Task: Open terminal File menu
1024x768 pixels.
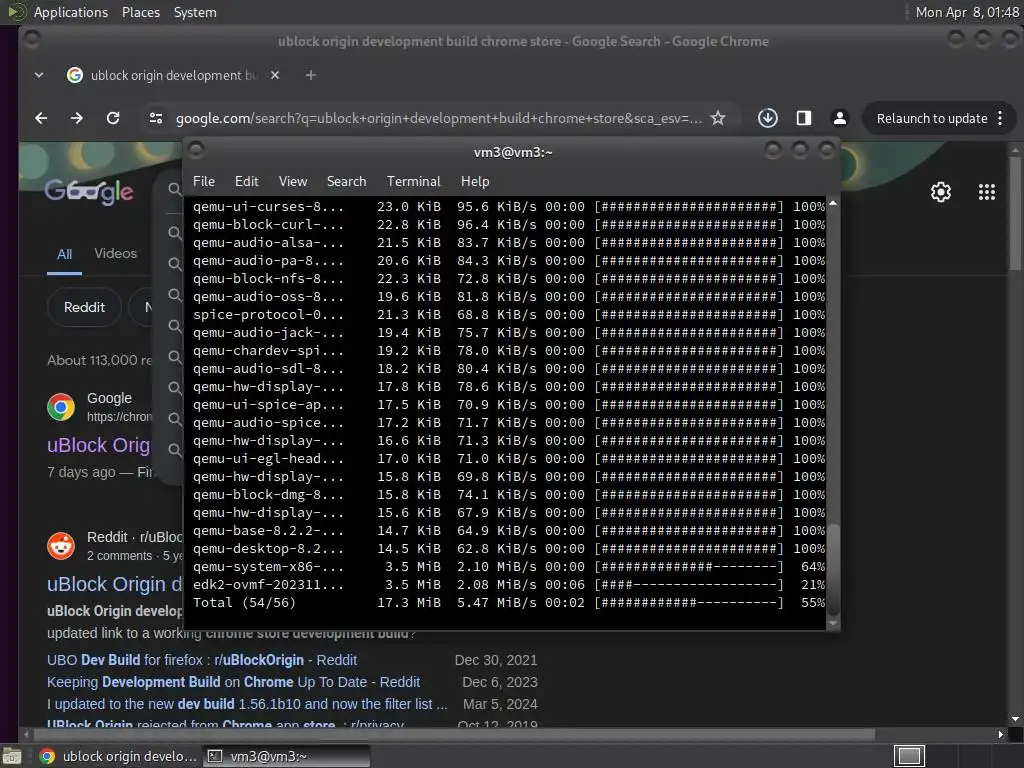Action: (204, 181)
